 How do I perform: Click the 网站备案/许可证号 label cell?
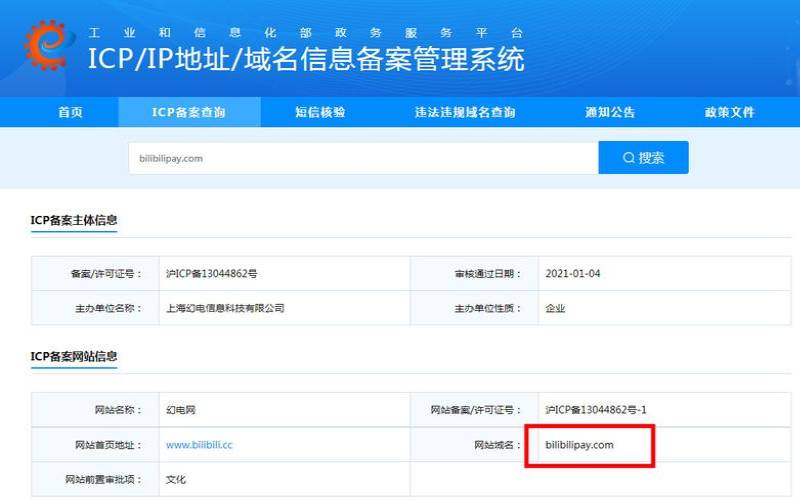(x=474, y=410)
